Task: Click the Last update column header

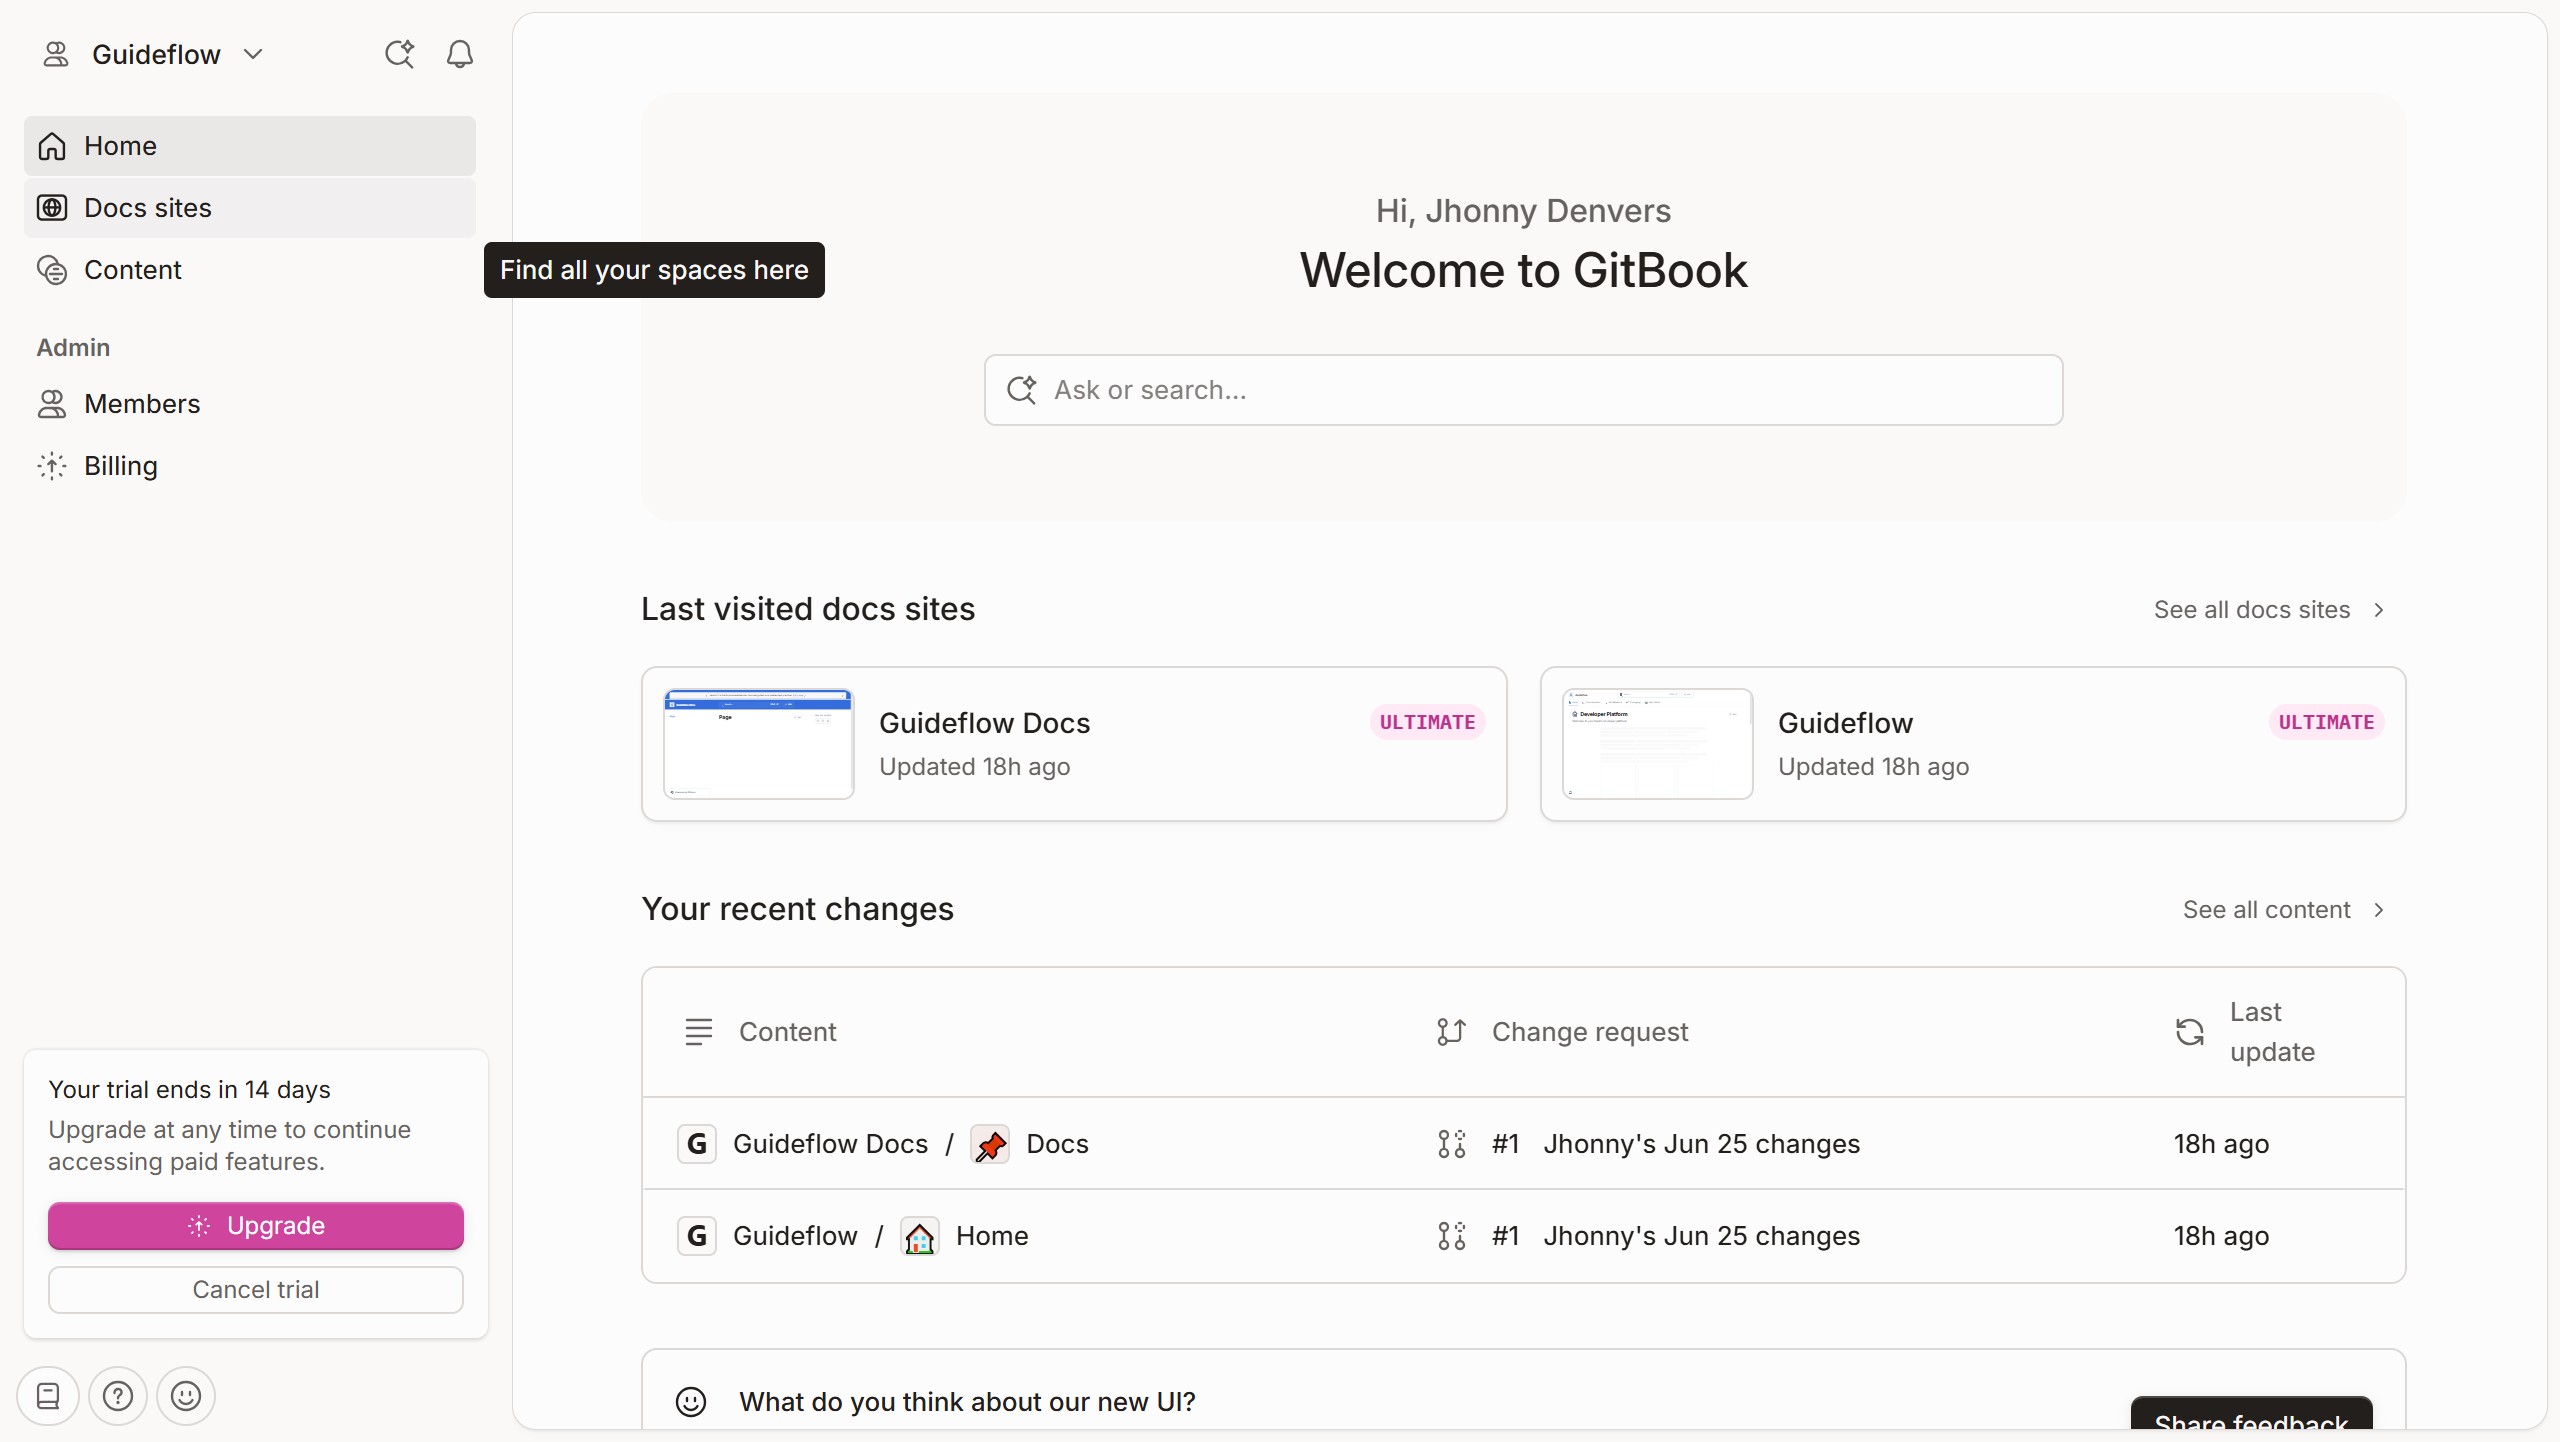Action: tap(2272, 1032)
